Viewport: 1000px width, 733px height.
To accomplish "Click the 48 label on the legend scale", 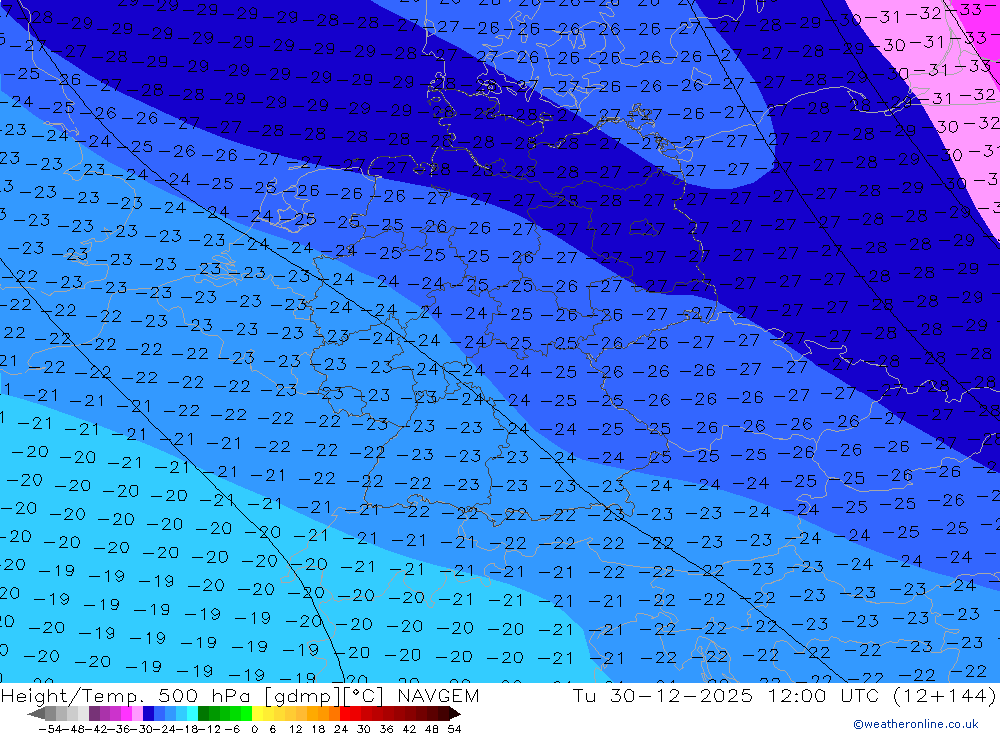I will click(x=432, y=729).
